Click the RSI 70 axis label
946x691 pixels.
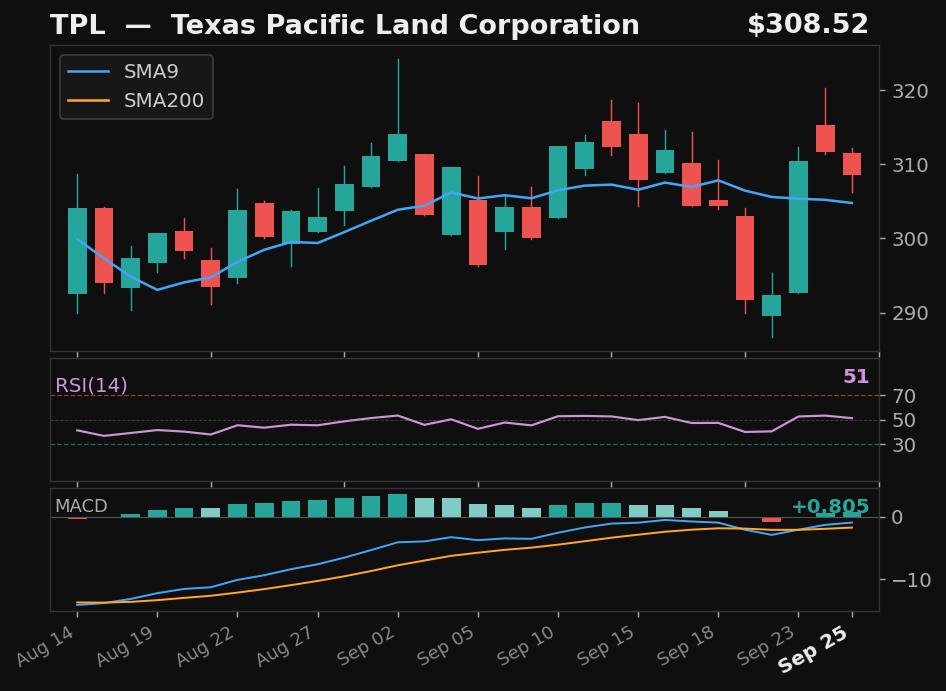coord(905,396)
